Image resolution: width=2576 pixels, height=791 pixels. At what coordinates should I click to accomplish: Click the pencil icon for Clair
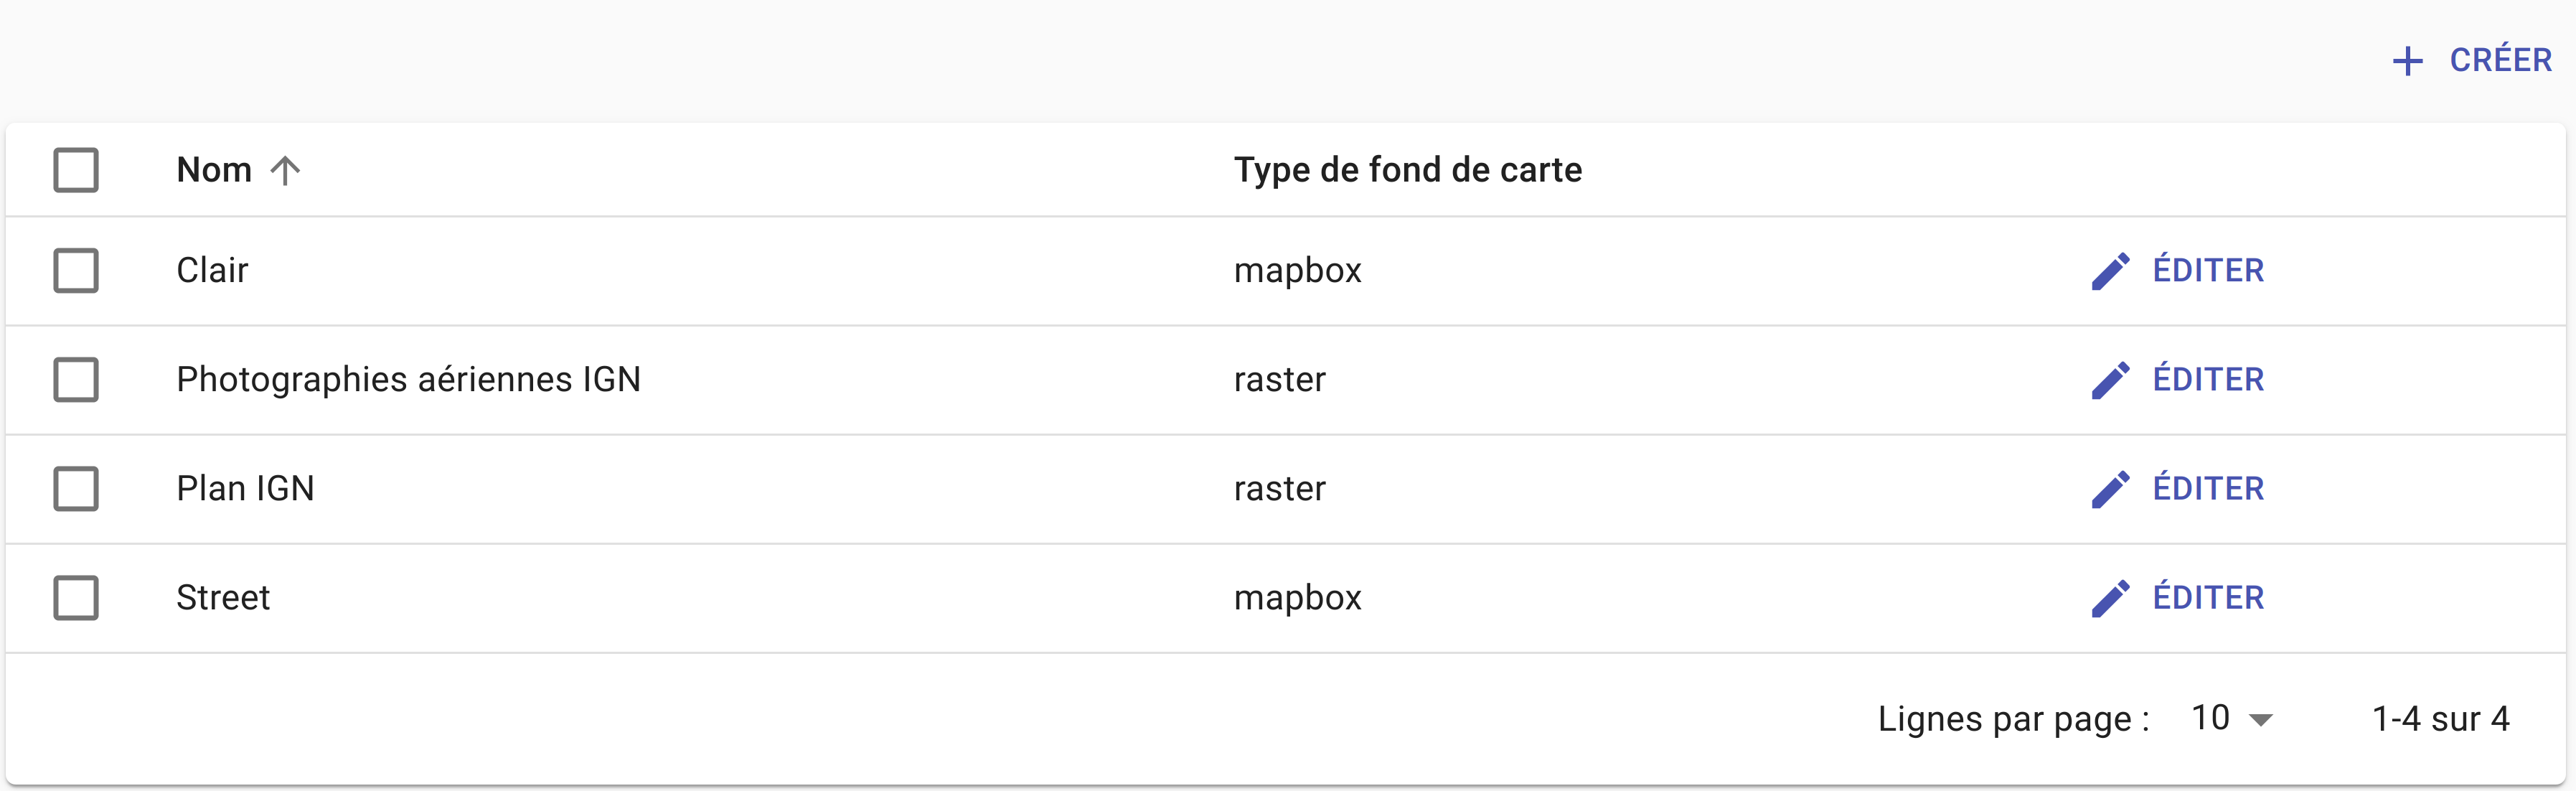tap(2110, 271)
